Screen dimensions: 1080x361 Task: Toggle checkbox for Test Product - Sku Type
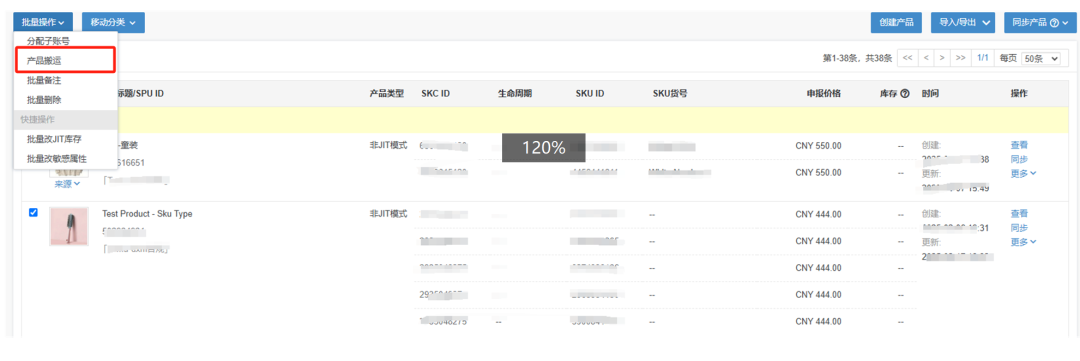point(33,213)
